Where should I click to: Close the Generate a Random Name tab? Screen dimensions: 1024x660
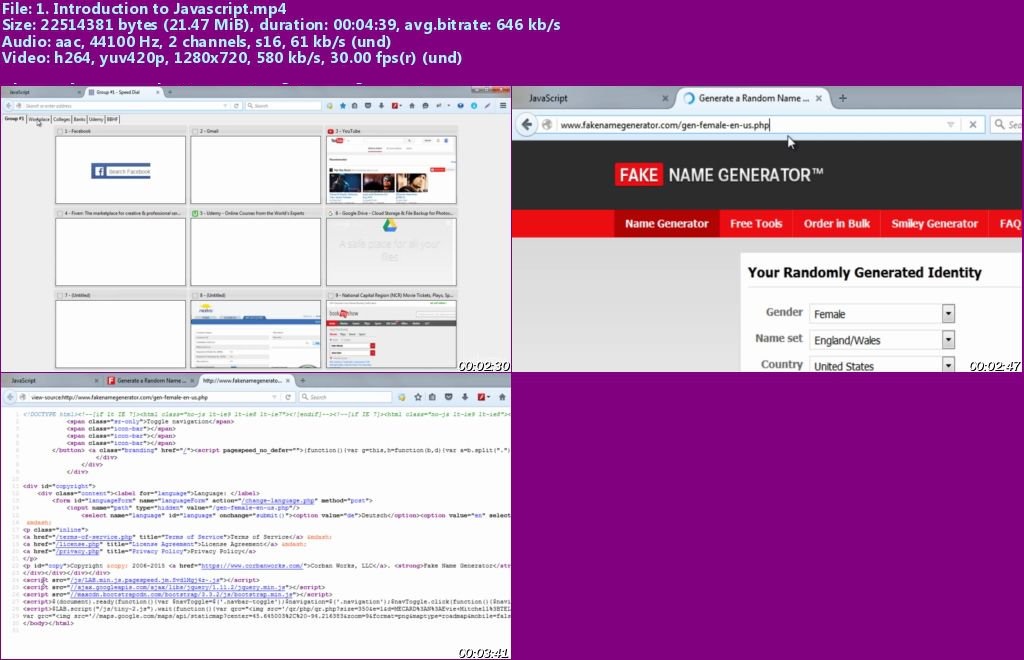coord(818,98)
